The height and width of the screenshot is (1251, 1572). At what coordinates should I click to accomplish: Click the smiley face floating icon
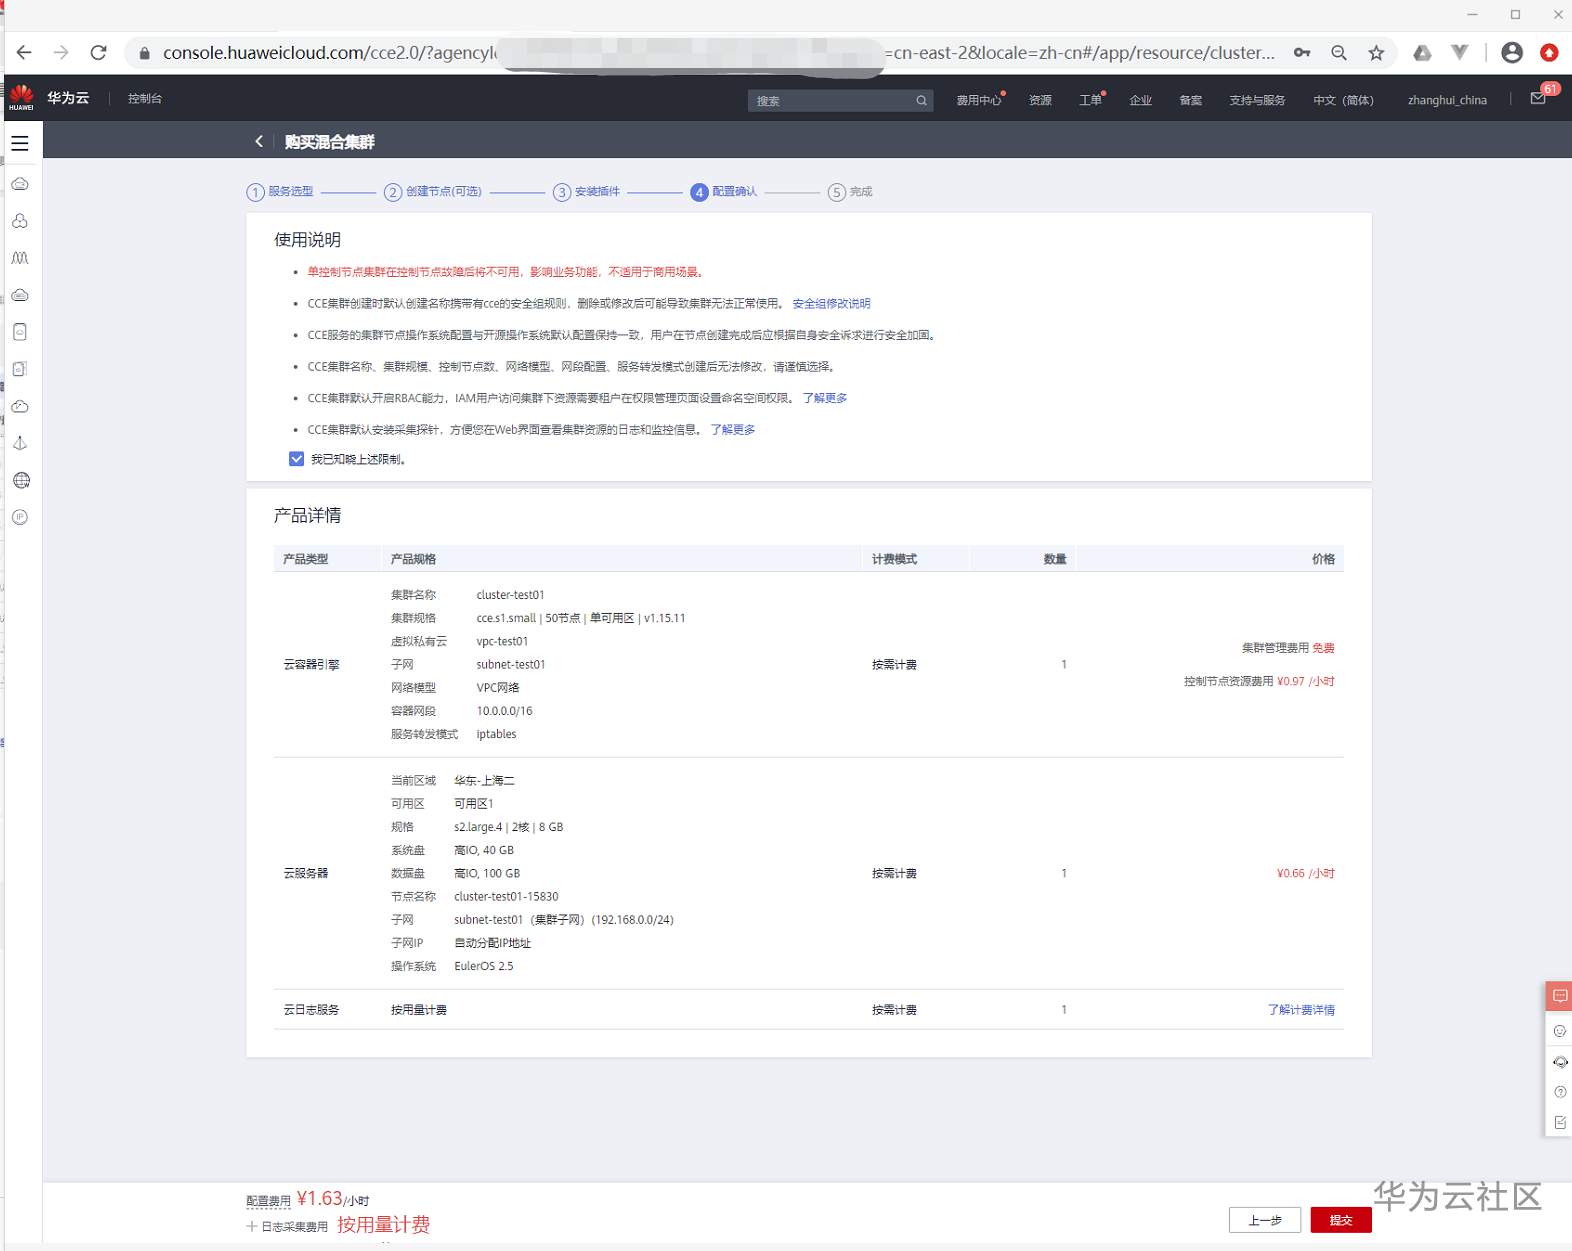click(x=1560, y=1031)
